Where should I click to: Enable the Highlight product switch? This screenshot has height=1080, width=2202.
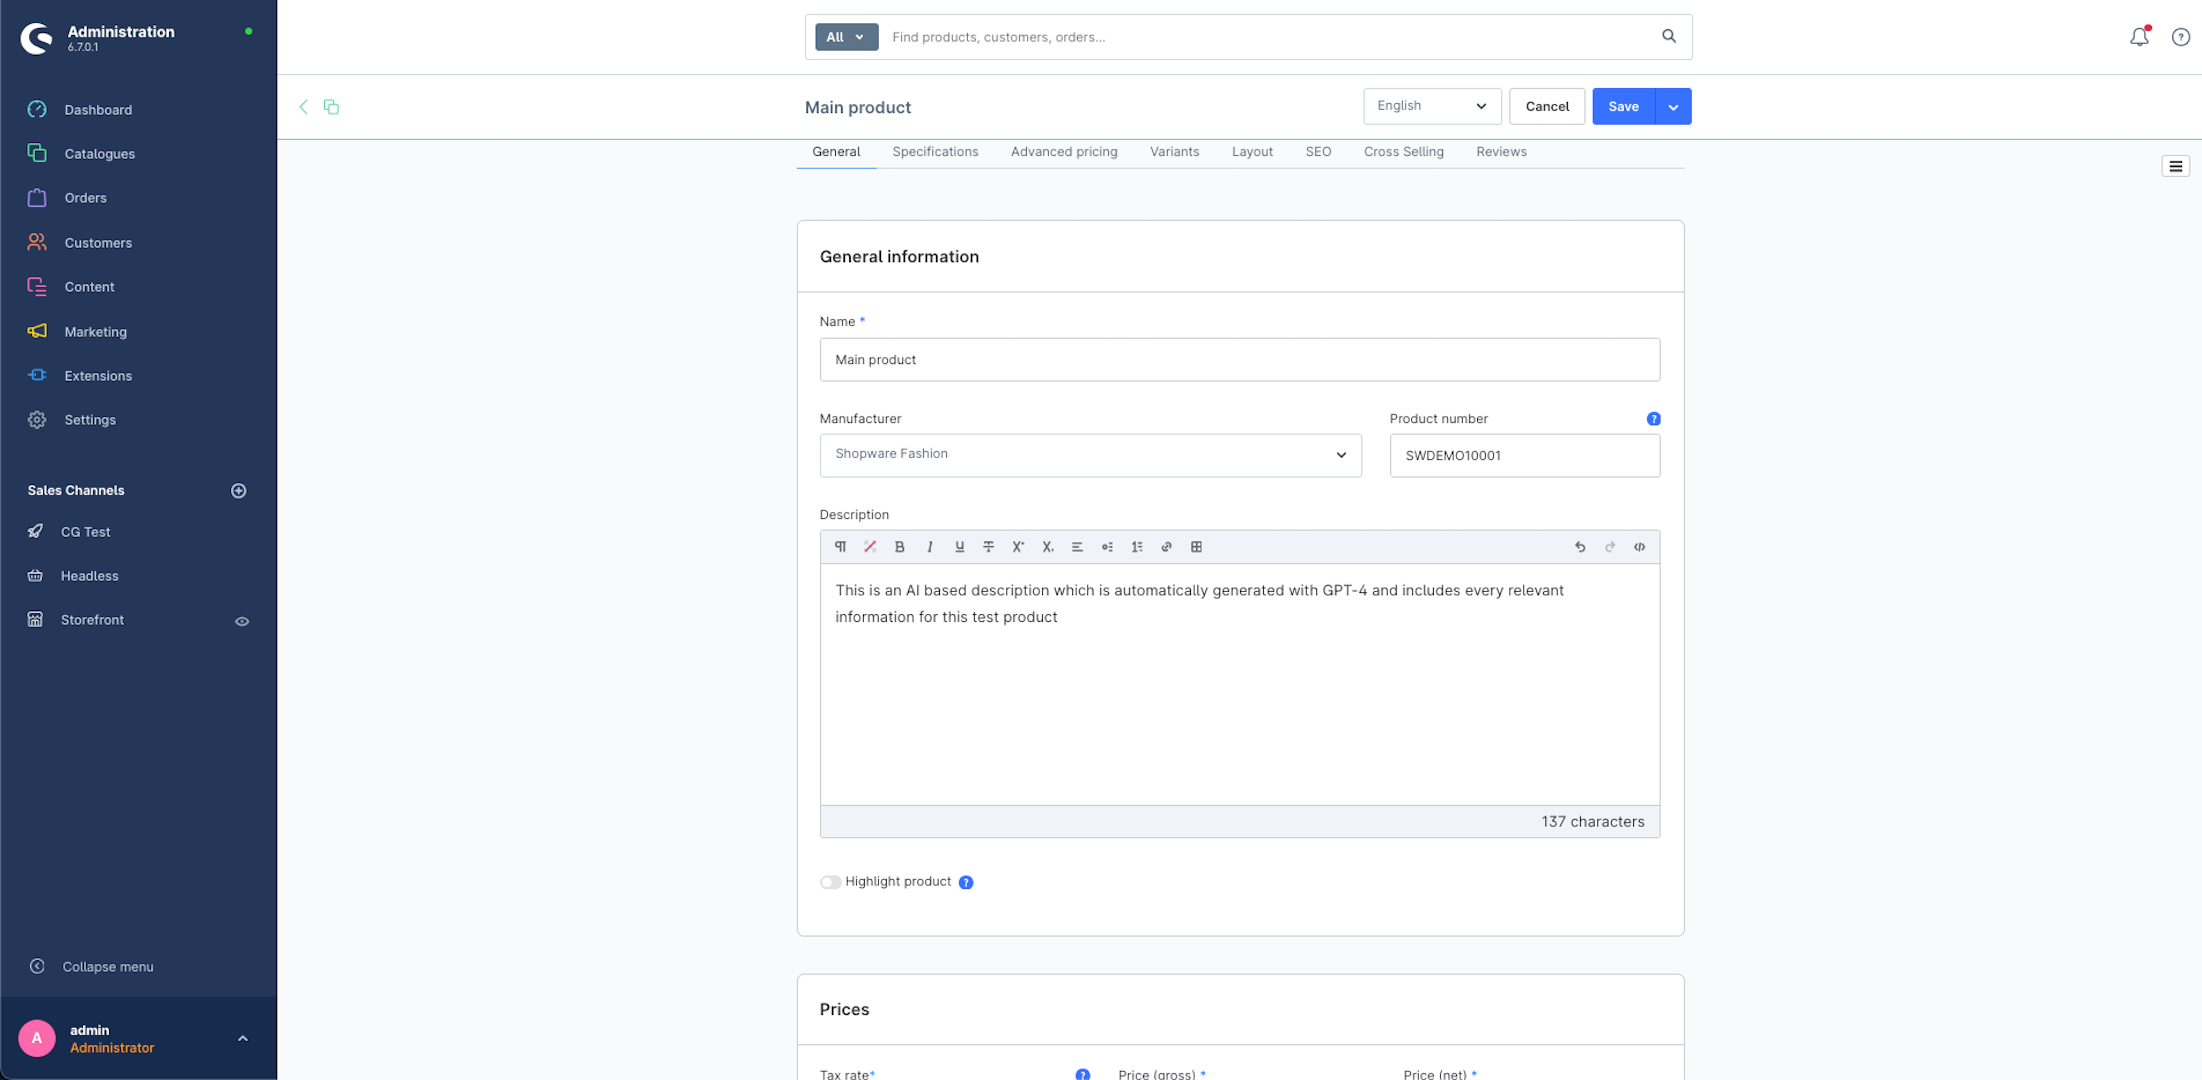click(x=830, y=882)
